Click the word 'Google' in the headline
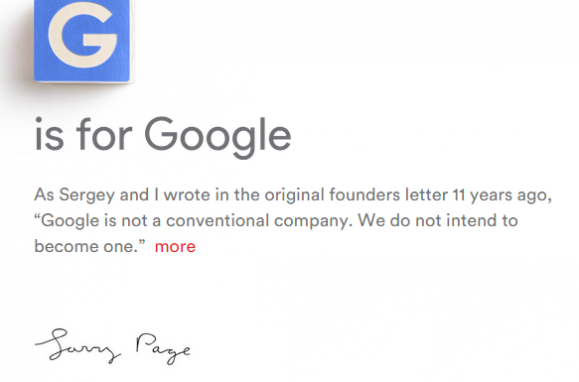Viewport: 579px width, 382px height. (x=217, y=136)
